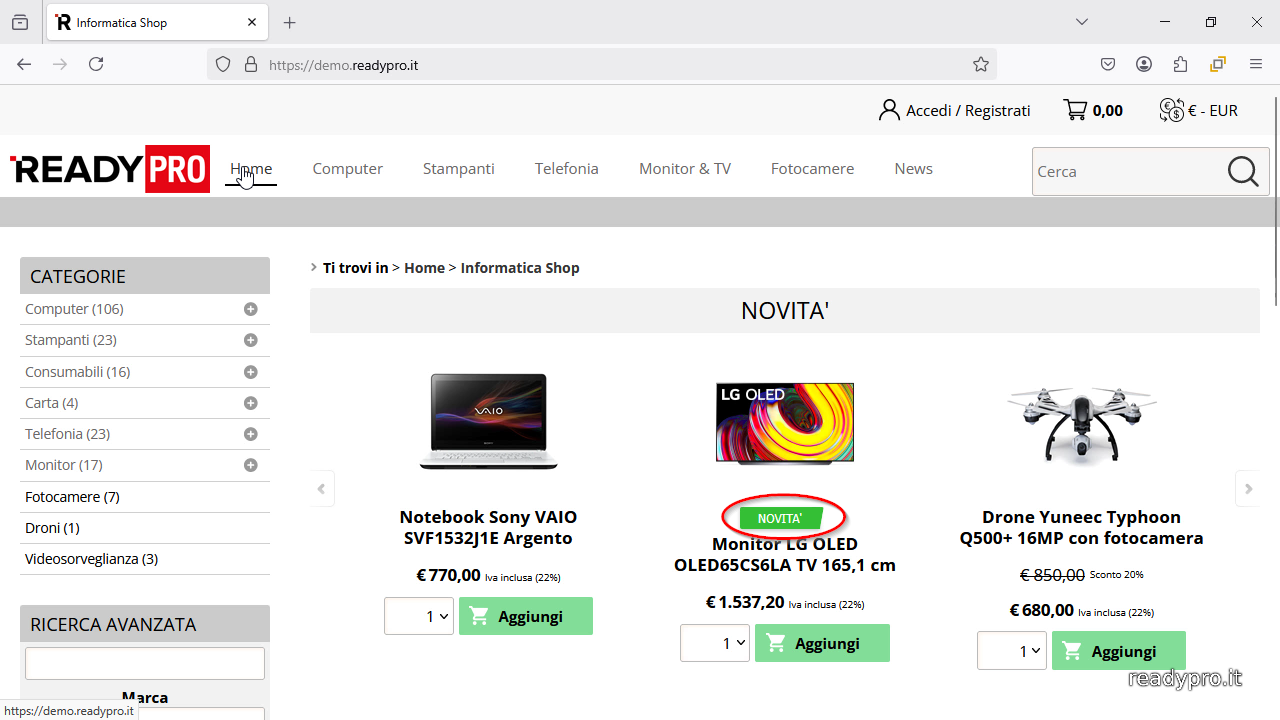The height and width of the screenshot is (720, 1280).
Task: Open the Stampanti menu
Action: click(458, 168)
